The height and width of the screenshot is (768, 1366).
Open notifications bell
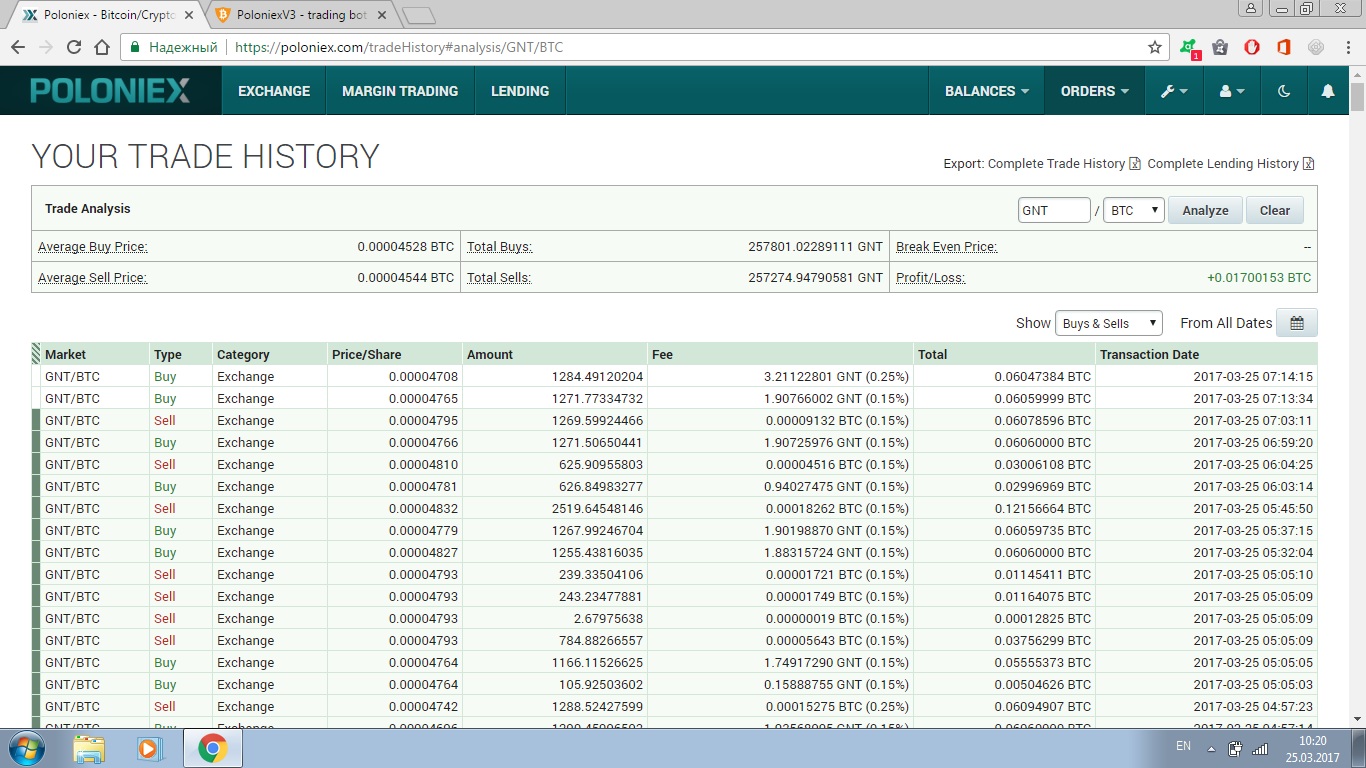[x=1328, y=91]
